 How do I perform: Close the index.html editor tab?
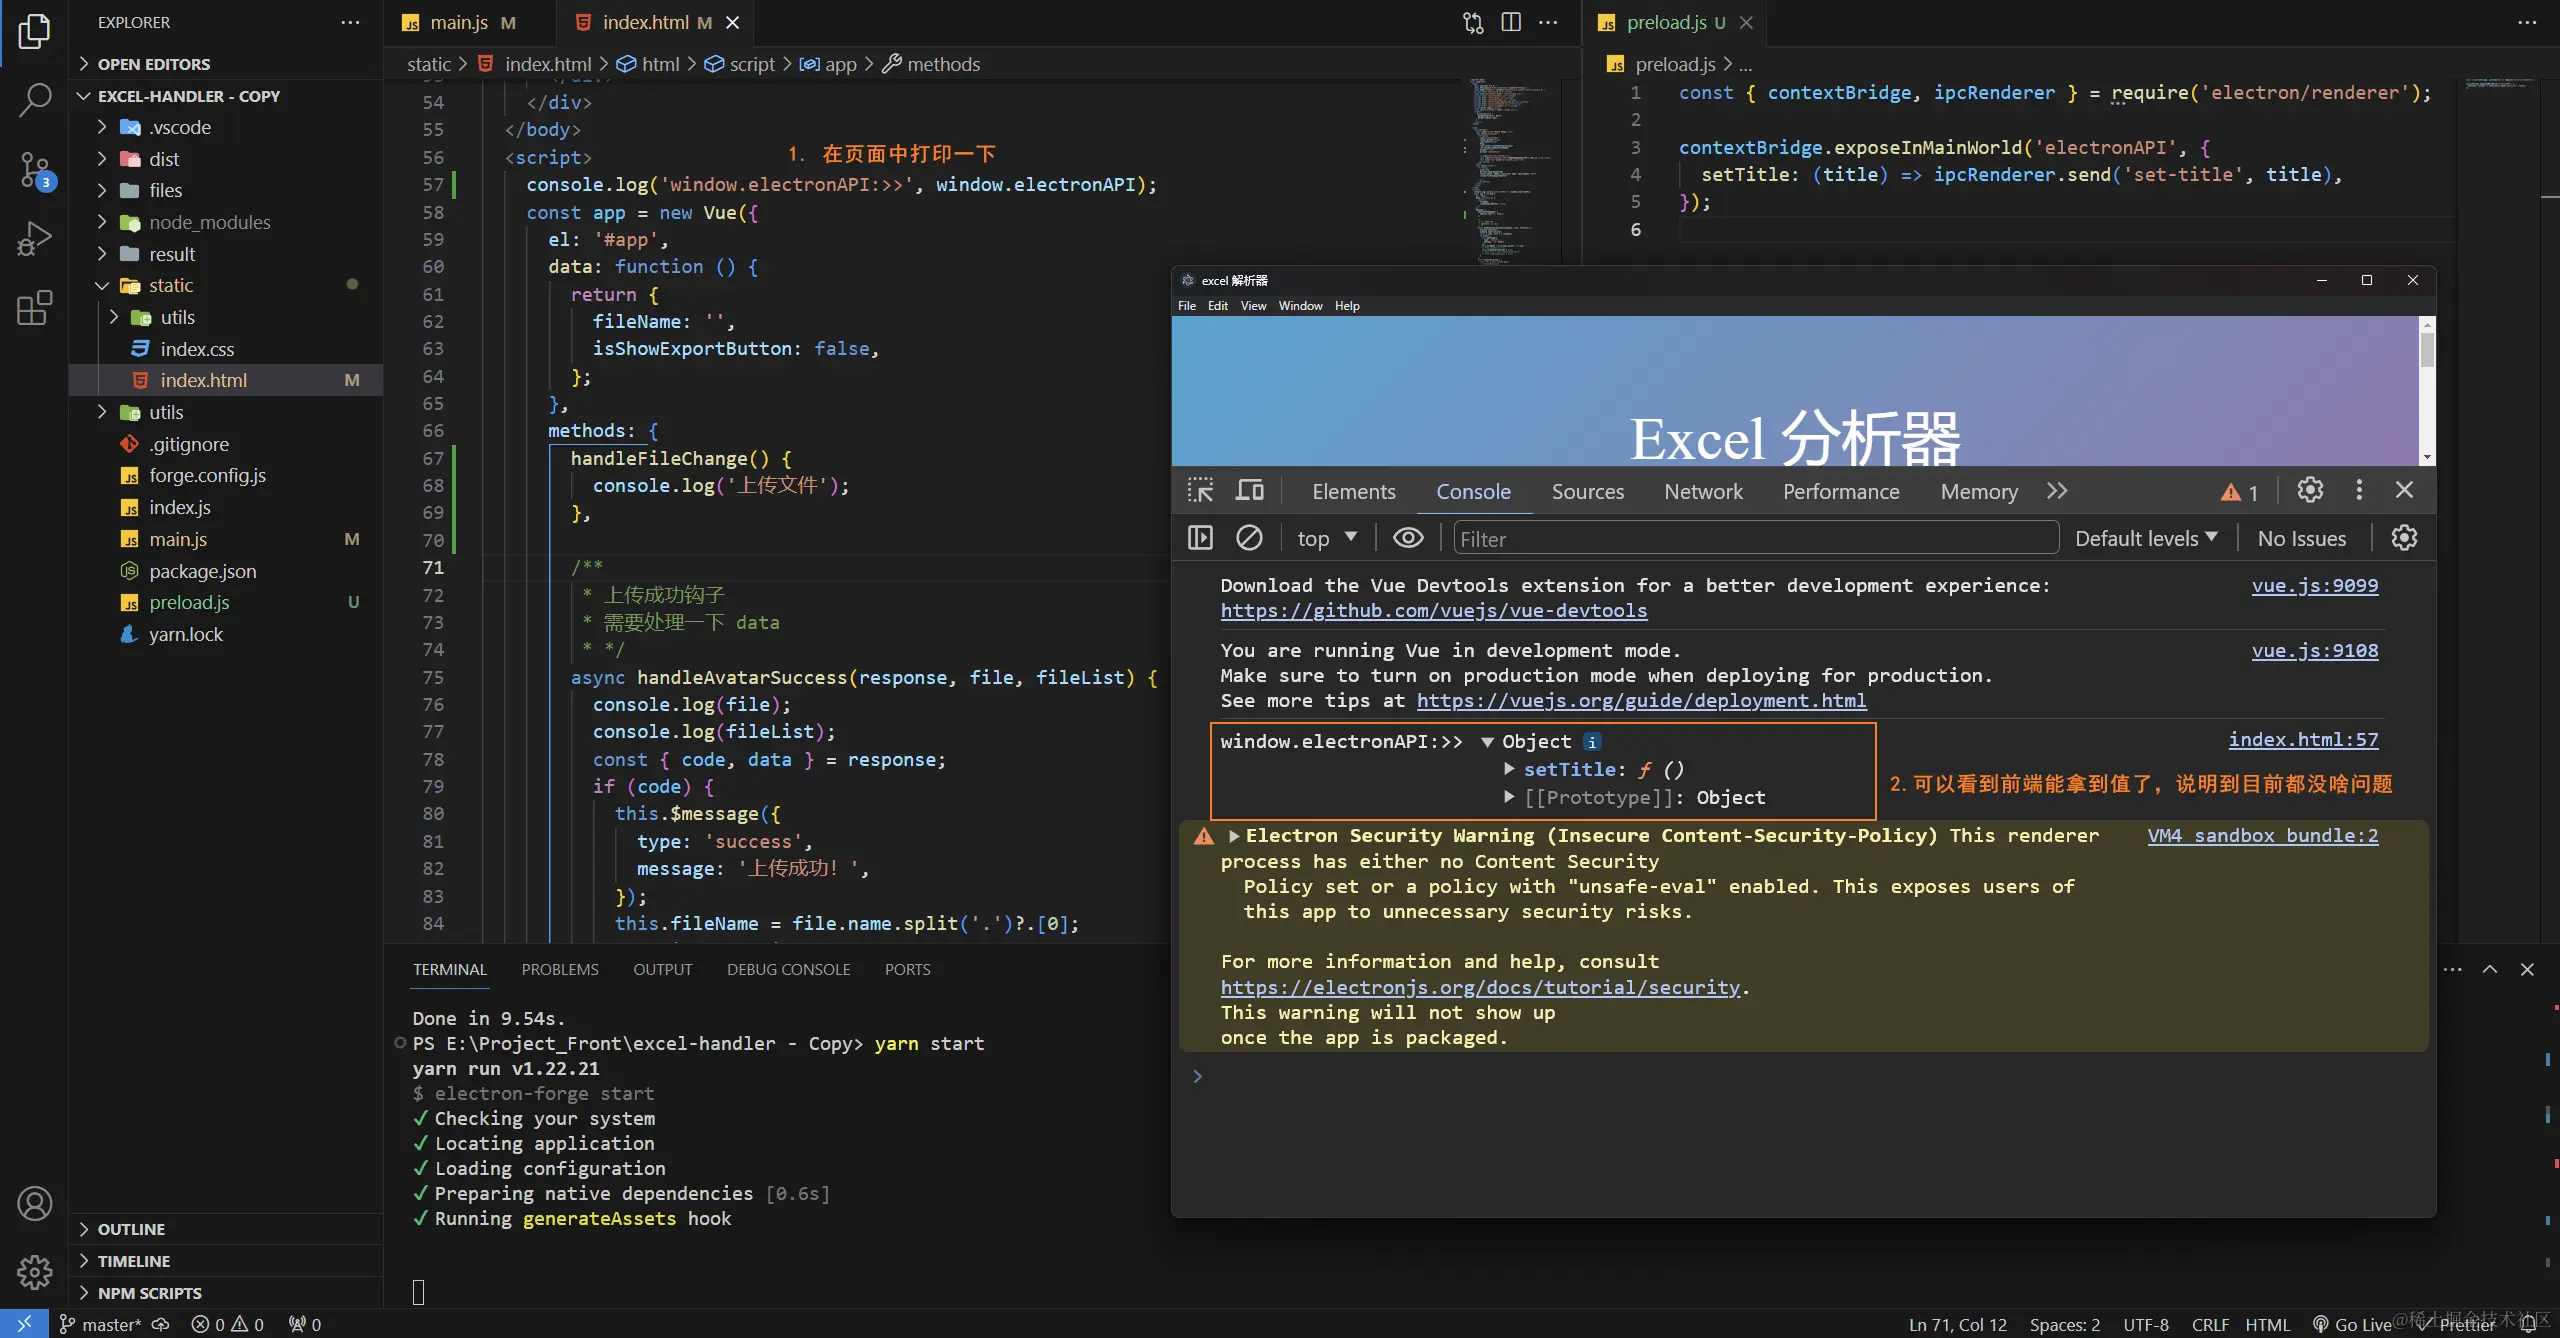732,22
